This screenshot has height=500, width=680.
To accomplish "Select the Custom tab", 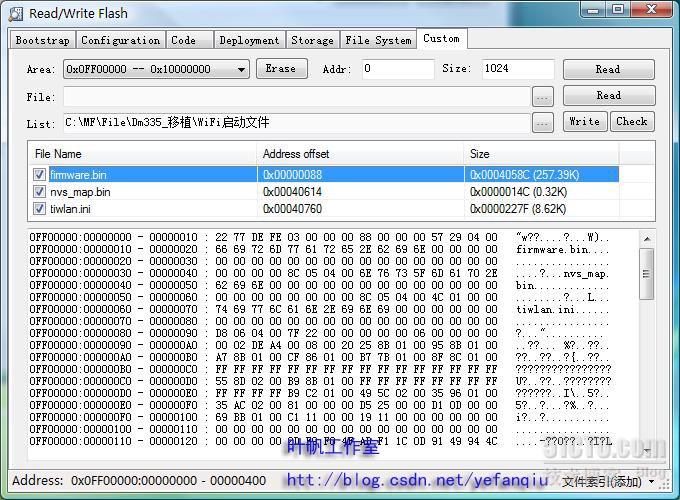I will [441, 39].
